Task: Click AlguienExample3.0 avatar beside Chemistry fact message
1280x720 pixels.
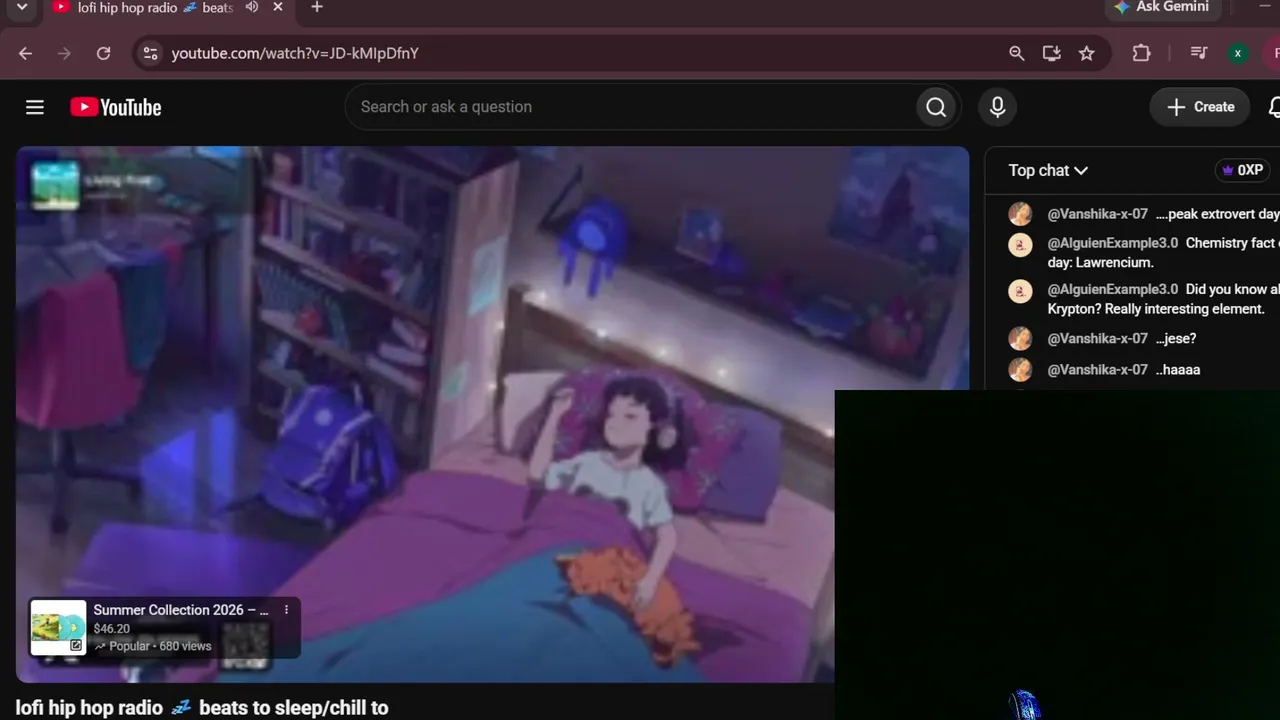Action: pyautogui.click(x=1020, y=245)
